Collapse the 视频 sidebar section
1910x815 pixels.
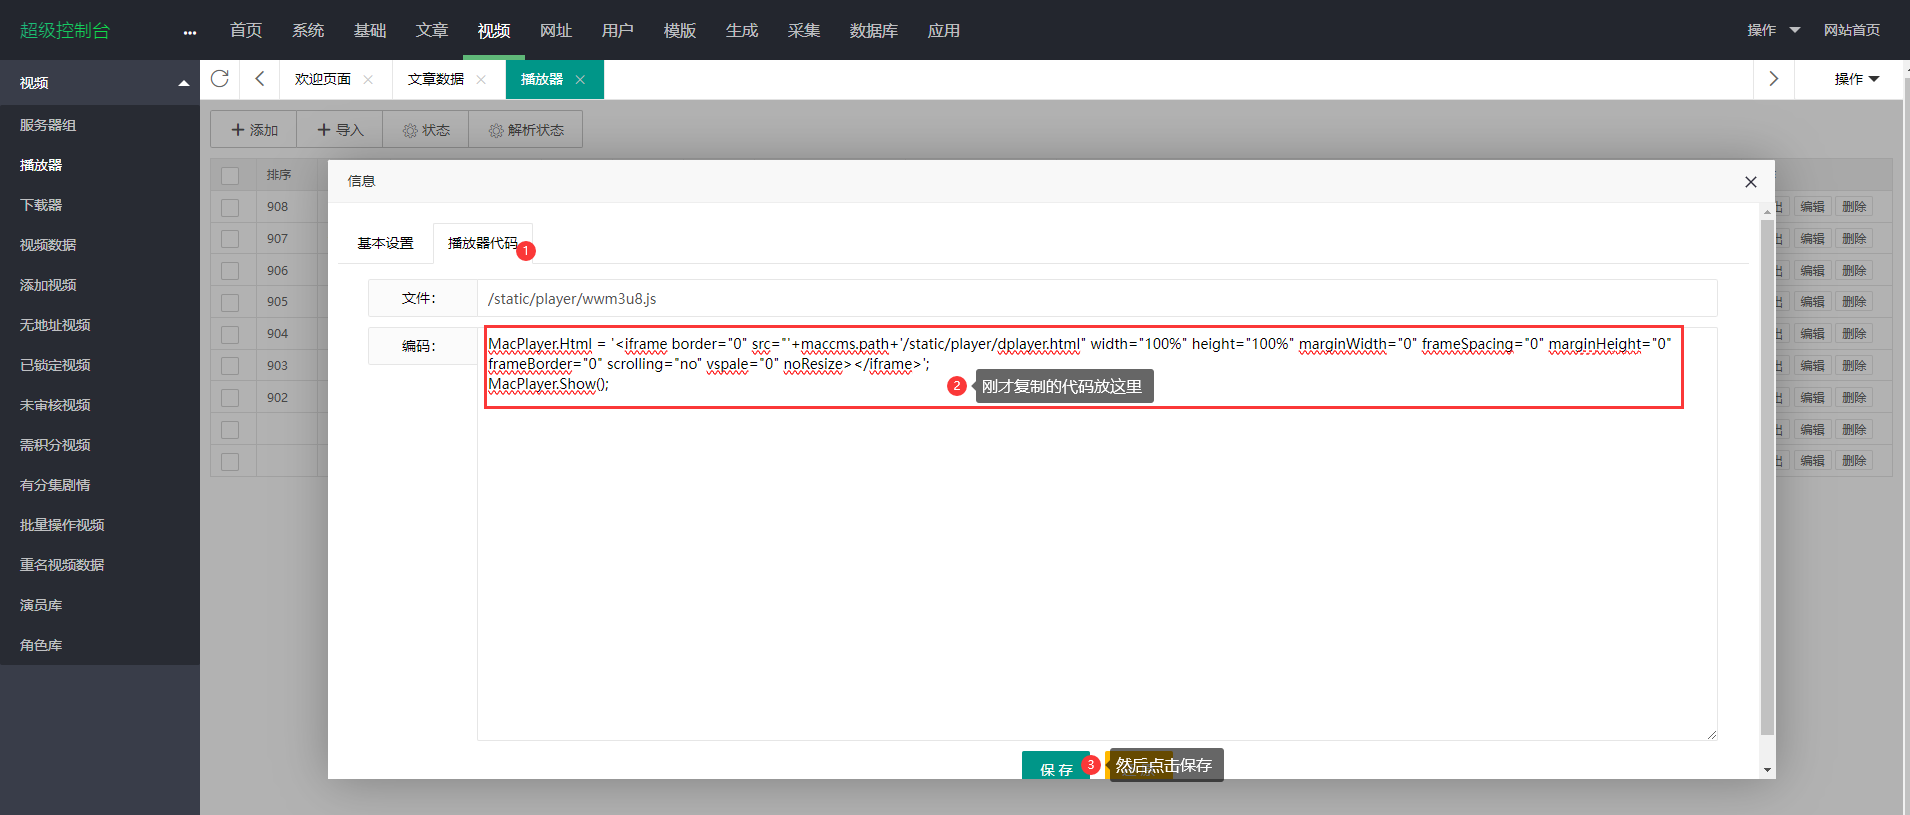[x=183, y=83]
